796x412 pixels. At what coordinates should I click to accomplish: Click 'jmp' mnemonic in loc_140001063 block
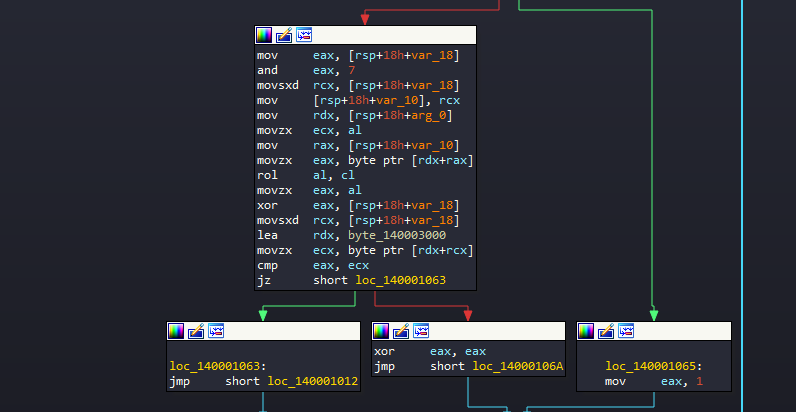[180, 382]
